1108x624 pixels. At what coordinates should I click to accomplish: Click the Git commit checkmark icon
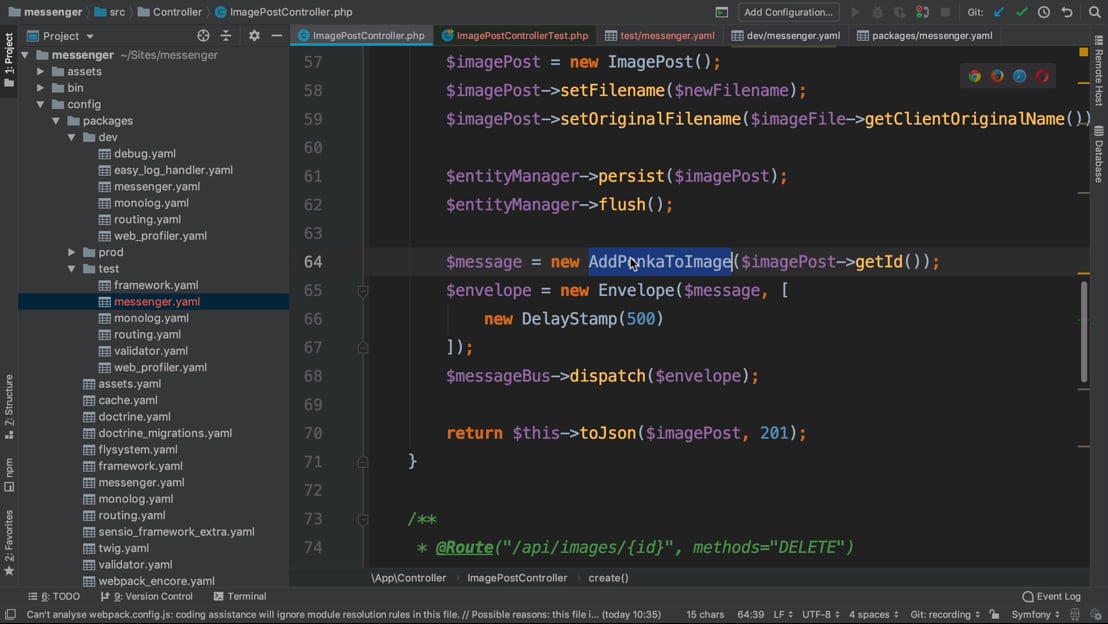point(1021,12)
